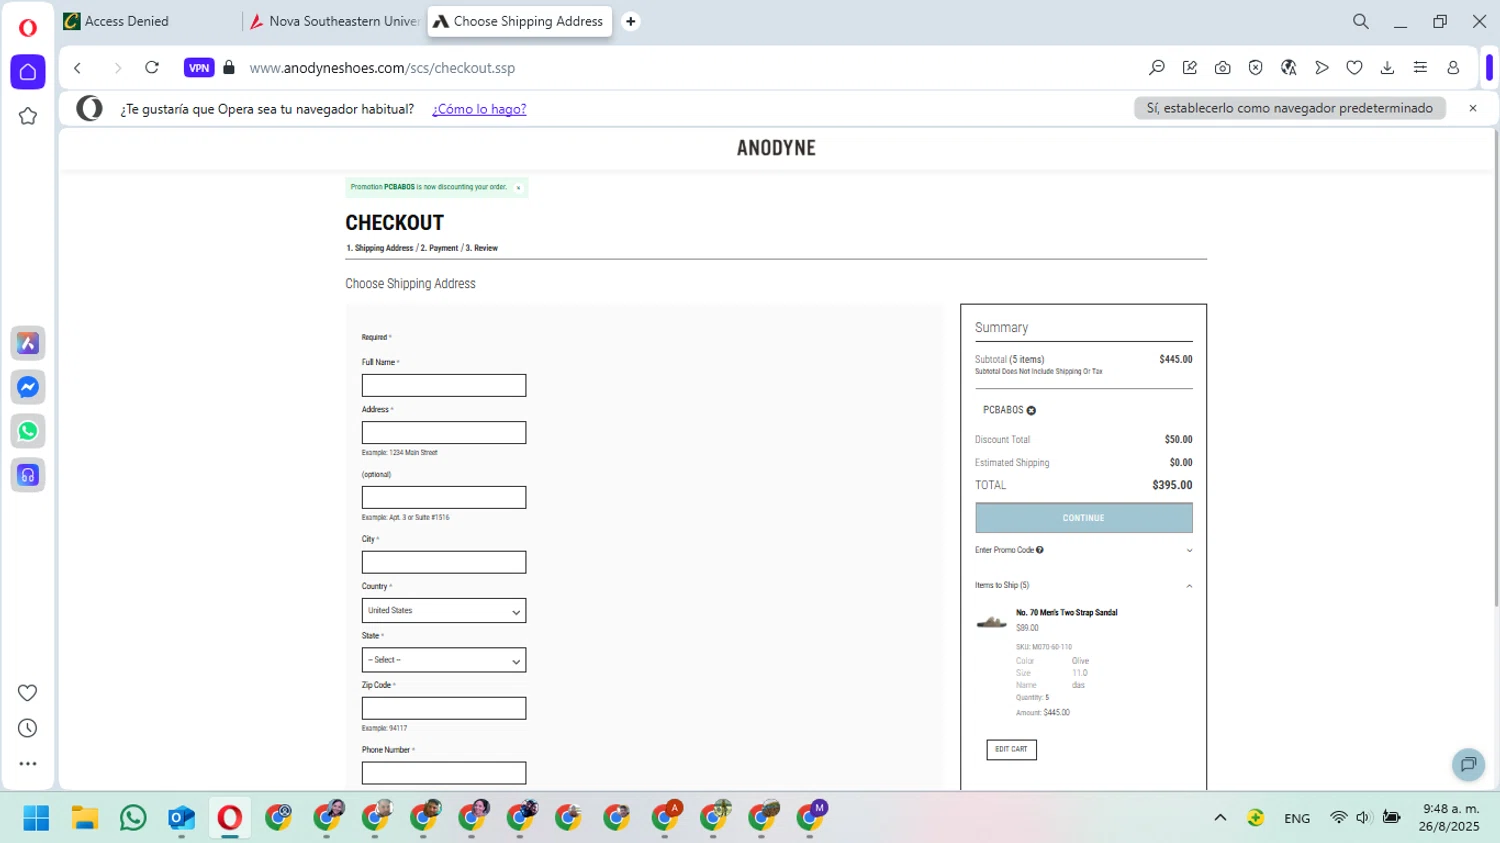Open the Country dropdown
The image size is (1500, 843).
(444, 611)
